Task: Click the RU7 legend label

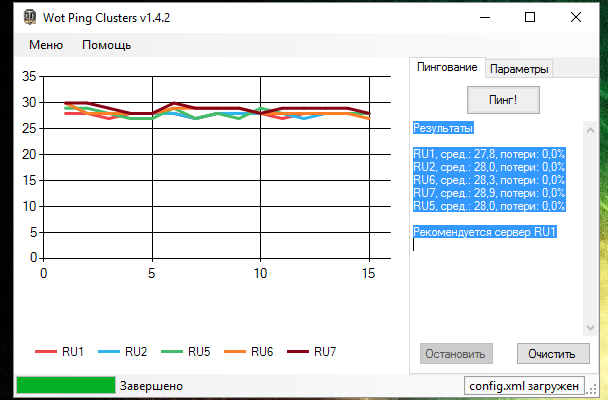Action: pos(325,352)
